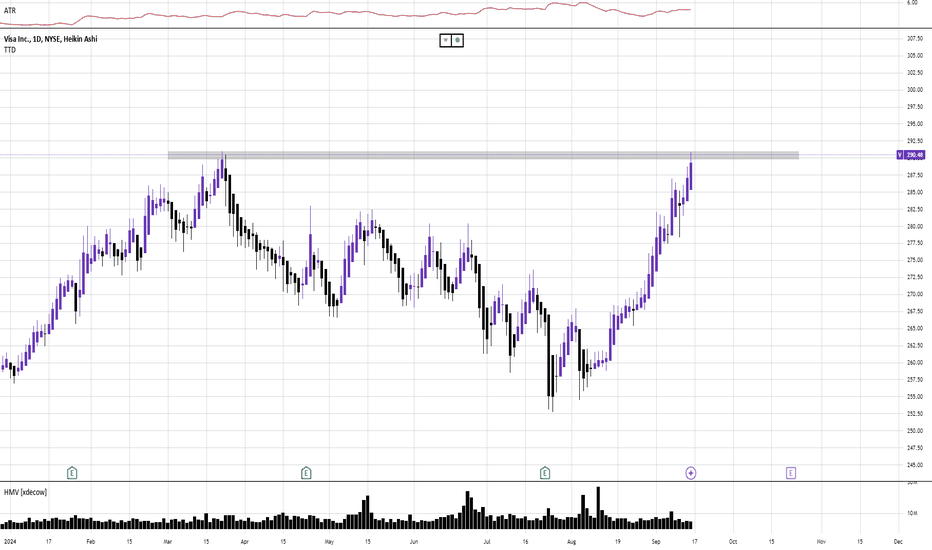The image size is (932, 550).
Task: Click the Dec label on time axis
Action: [x=898, y=542]
